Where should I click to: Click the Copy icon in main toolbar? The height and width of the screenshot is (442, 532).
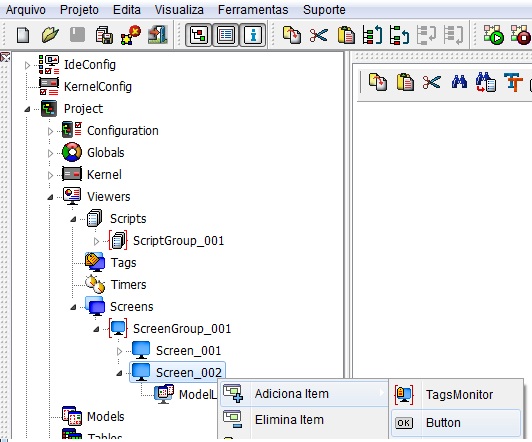(292, 35)
